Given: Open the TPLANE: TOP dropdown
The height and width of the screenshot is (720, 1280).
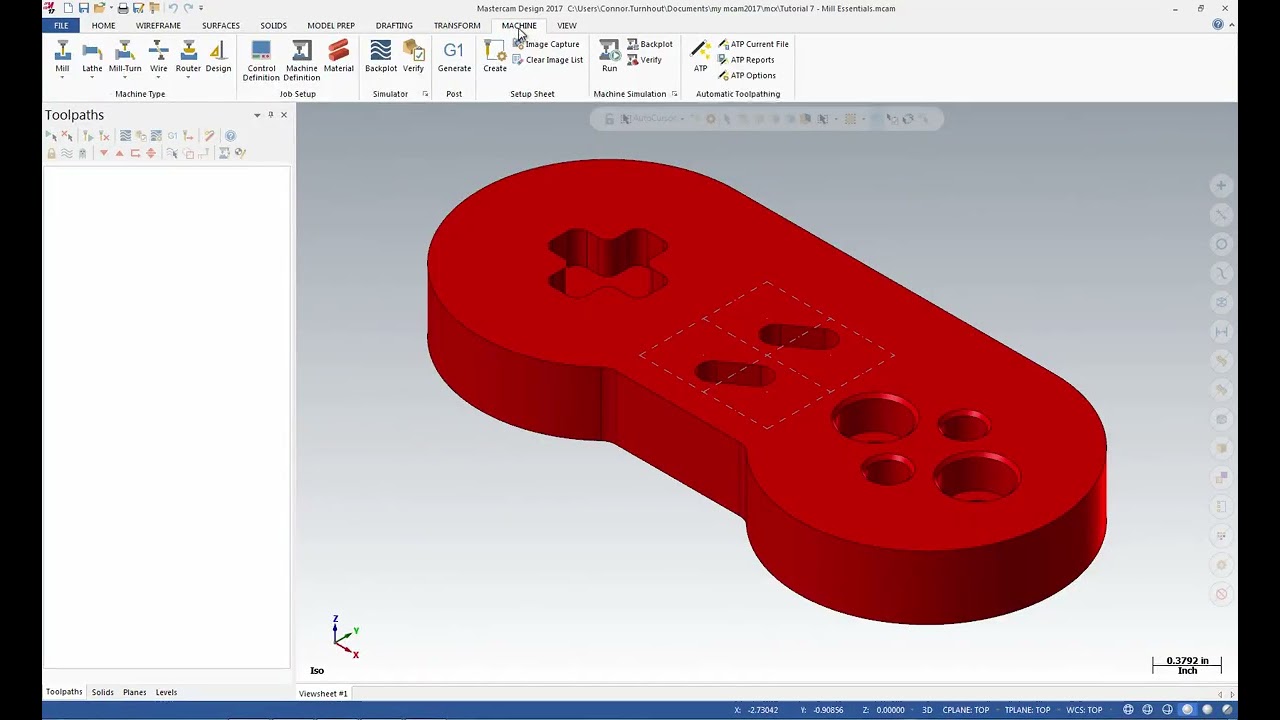Looking at the screenshot, I should (x=1027, y=710).
